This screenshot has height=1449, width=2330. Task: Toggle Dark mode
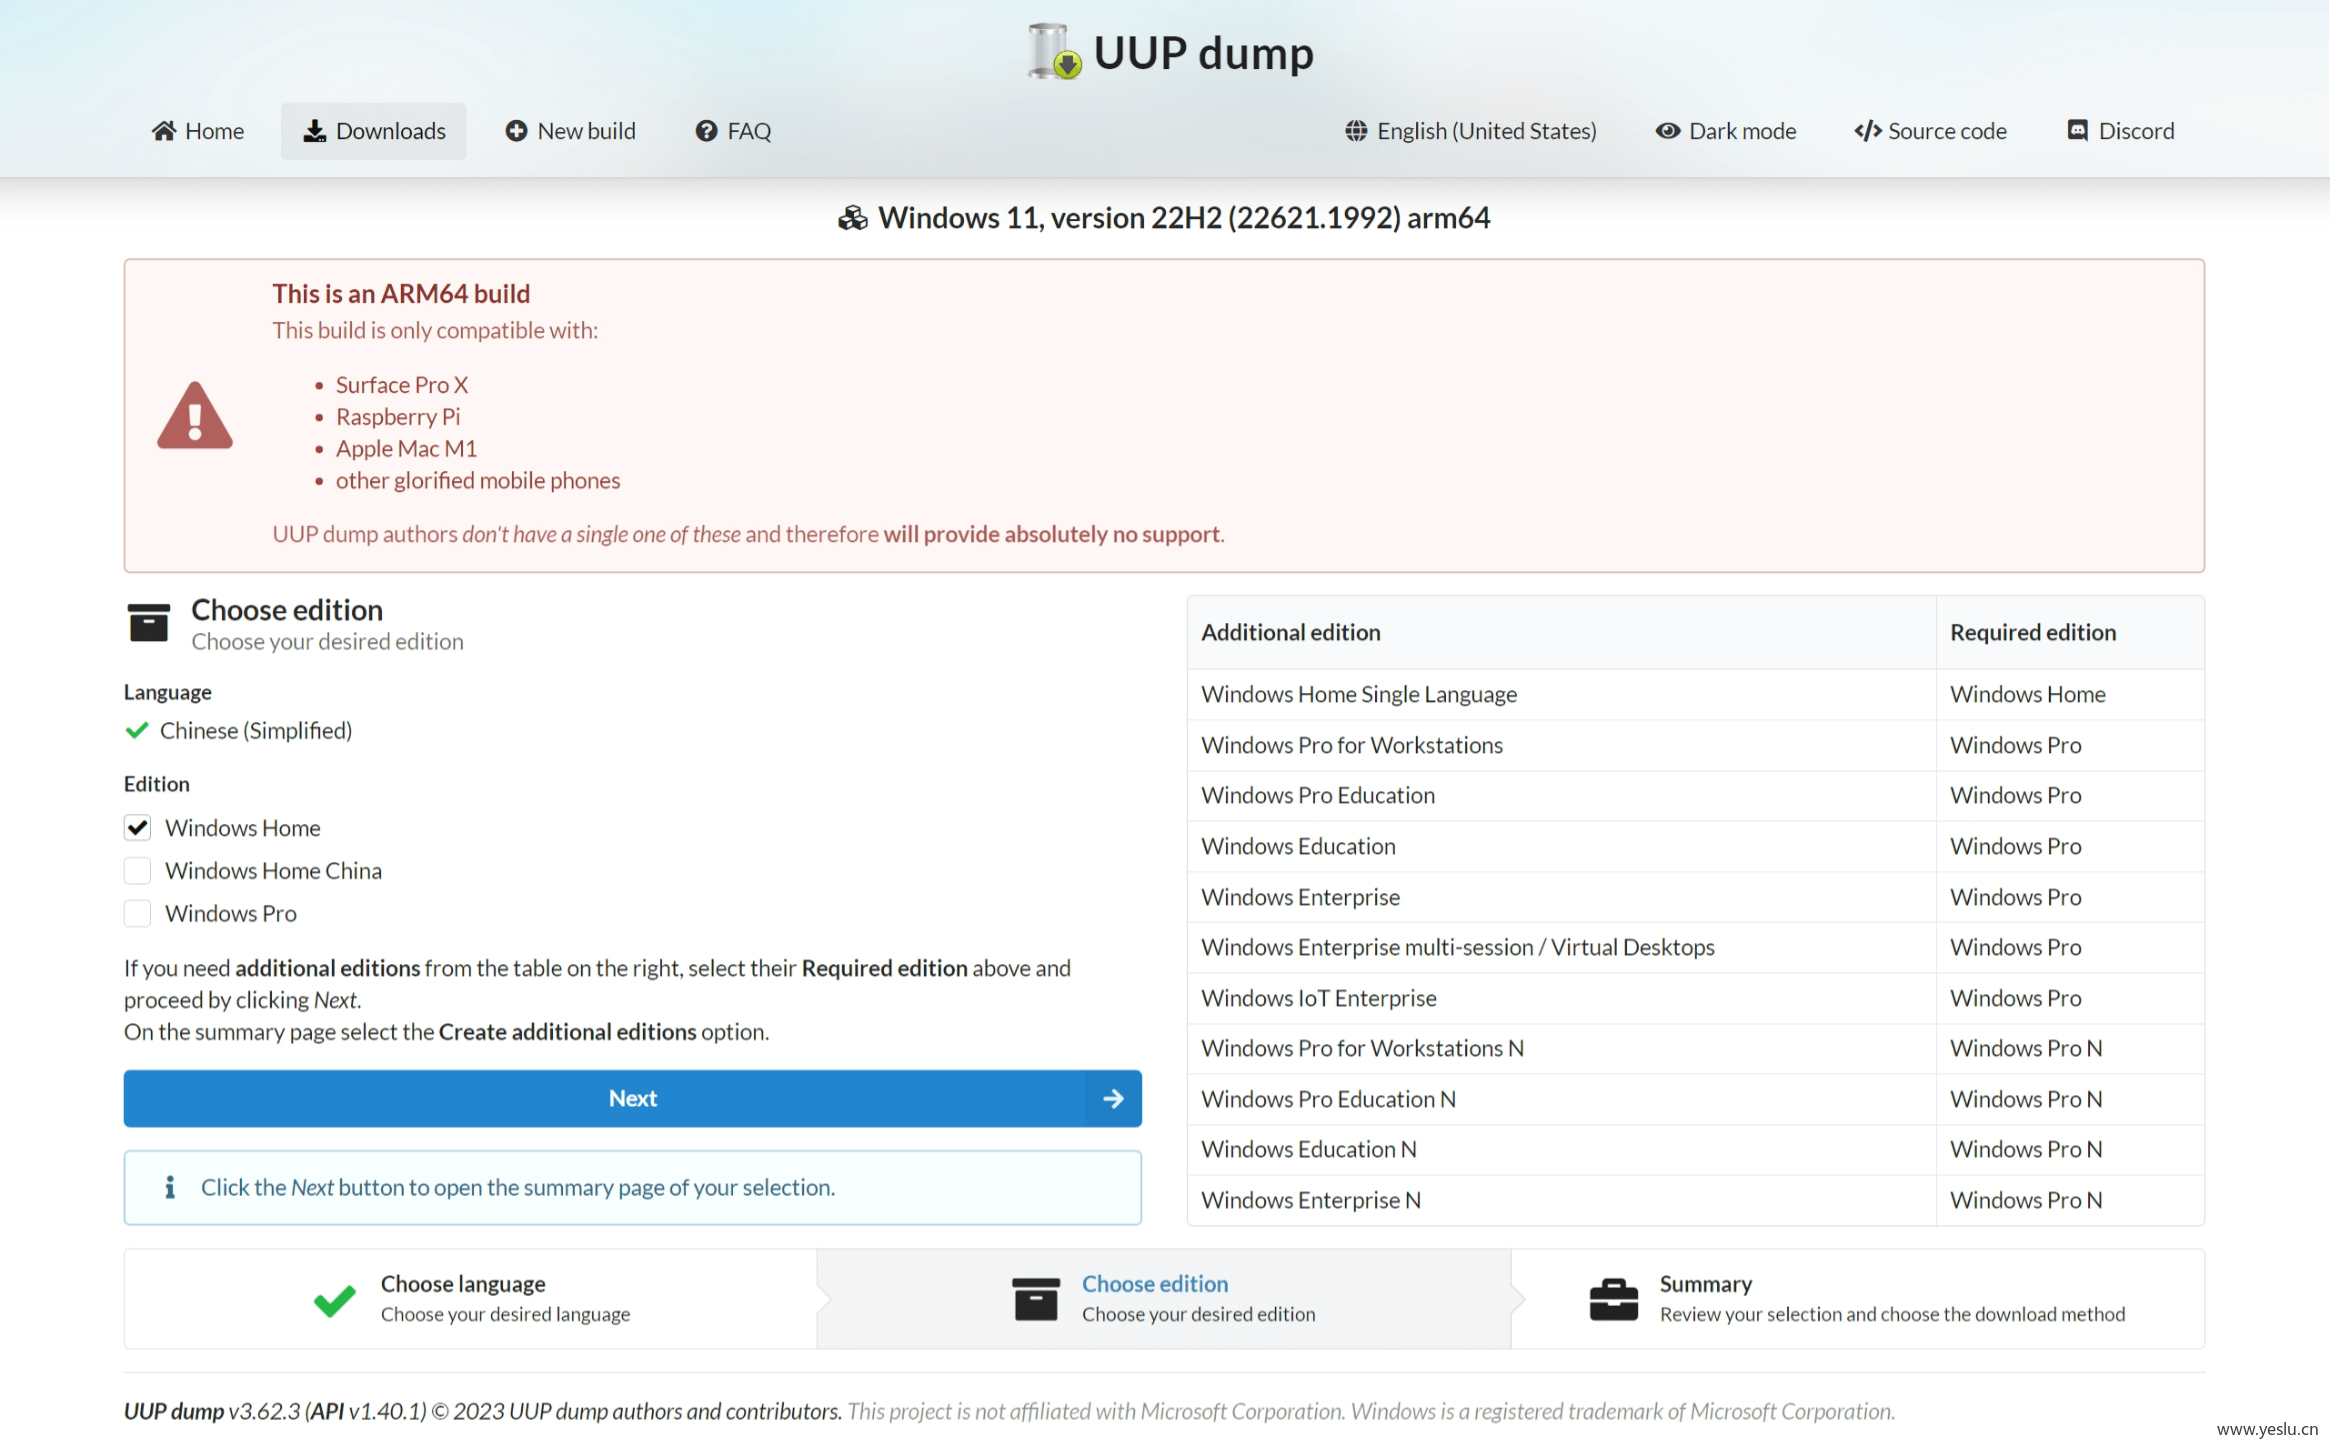[1726, 131]
